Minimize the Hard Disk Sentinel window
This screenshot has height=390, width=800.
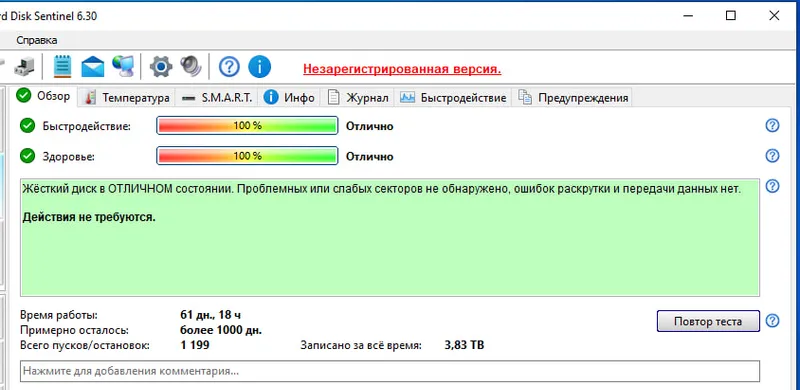coord(688,16)
